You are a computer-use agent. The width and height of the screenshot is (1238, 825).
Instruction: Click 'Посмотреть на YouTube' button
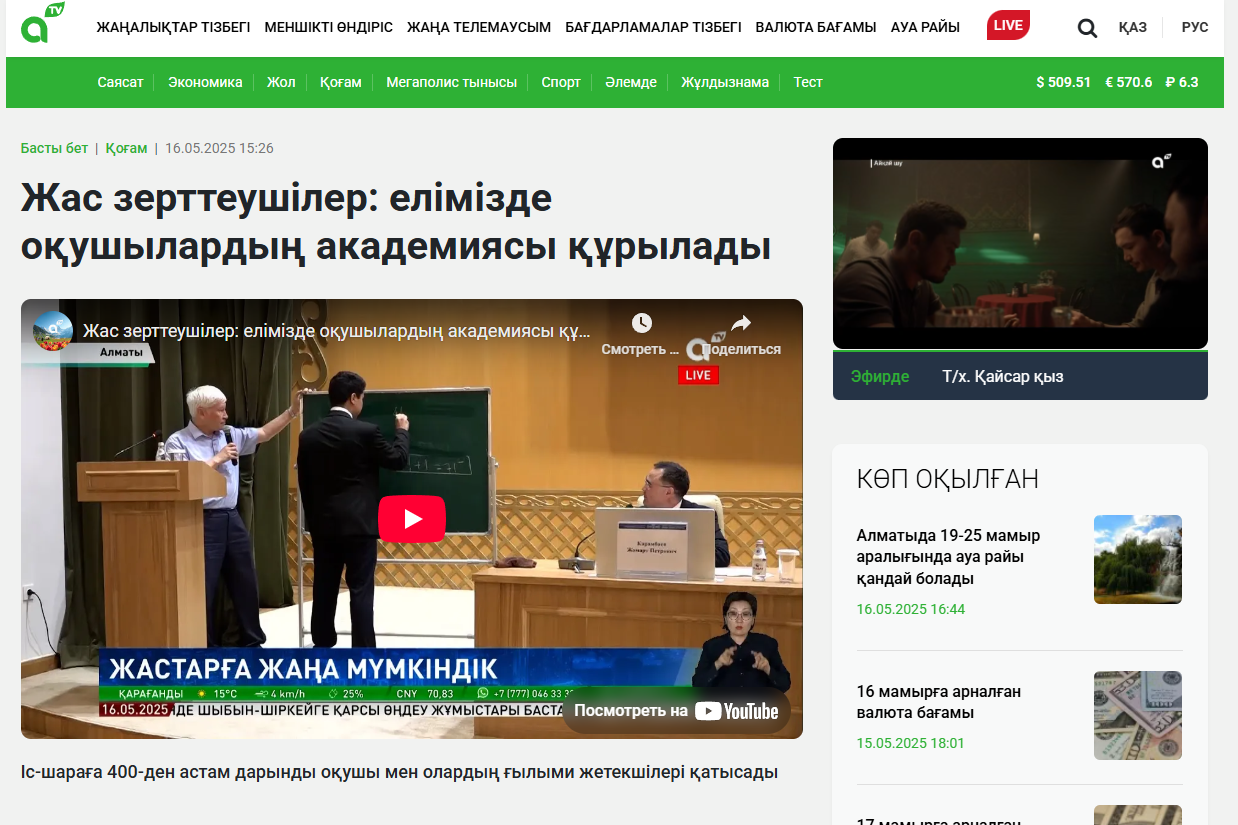676,711
